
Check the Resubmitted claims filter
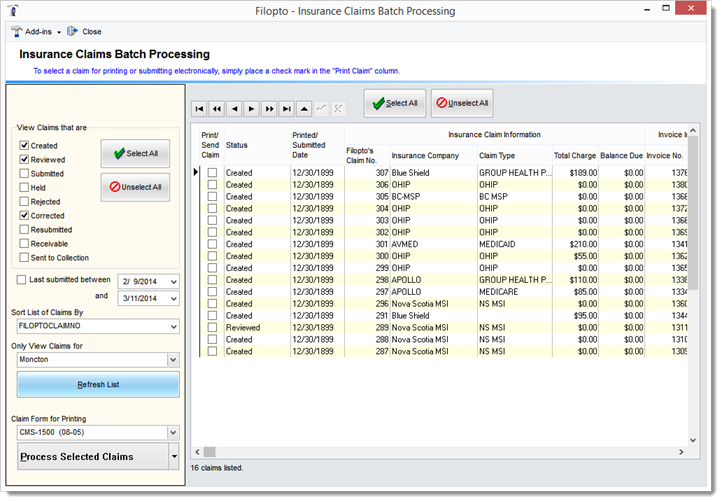(24, 229)
